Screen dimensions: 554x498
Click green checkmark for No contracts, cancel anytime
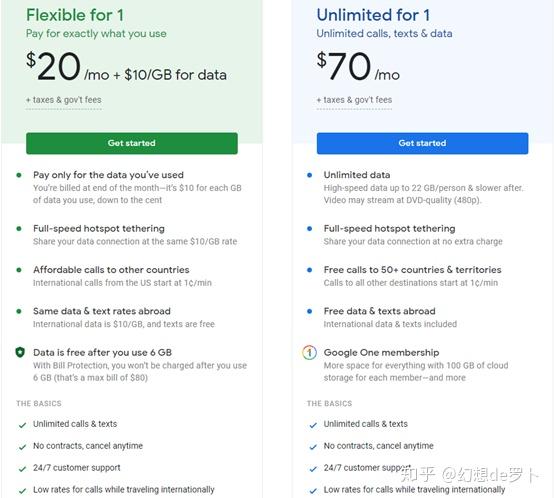[x=22, y=447]
